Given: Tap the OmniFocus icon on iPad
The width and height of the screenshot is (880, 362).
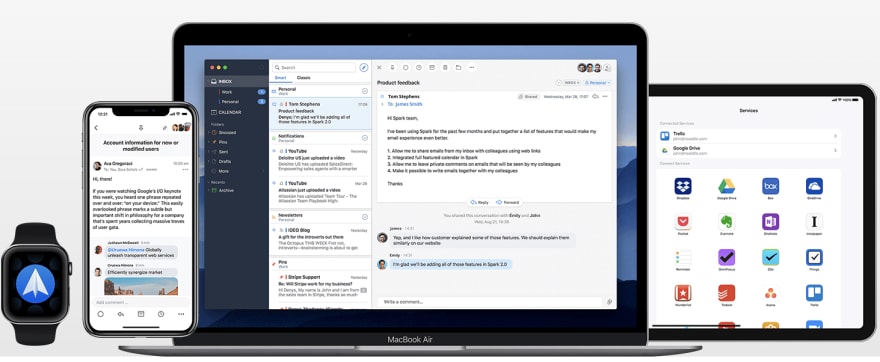Looking at the screenshot, I should (727, 258).
